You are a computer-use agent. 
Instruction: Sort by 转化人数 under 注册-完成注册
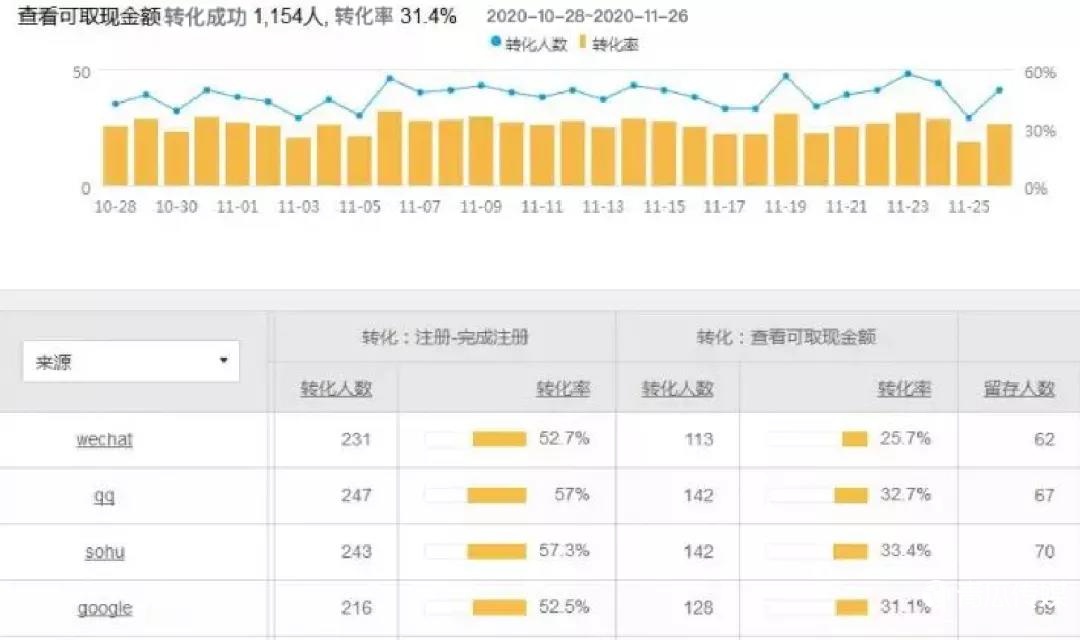click(x=336, y=389)
